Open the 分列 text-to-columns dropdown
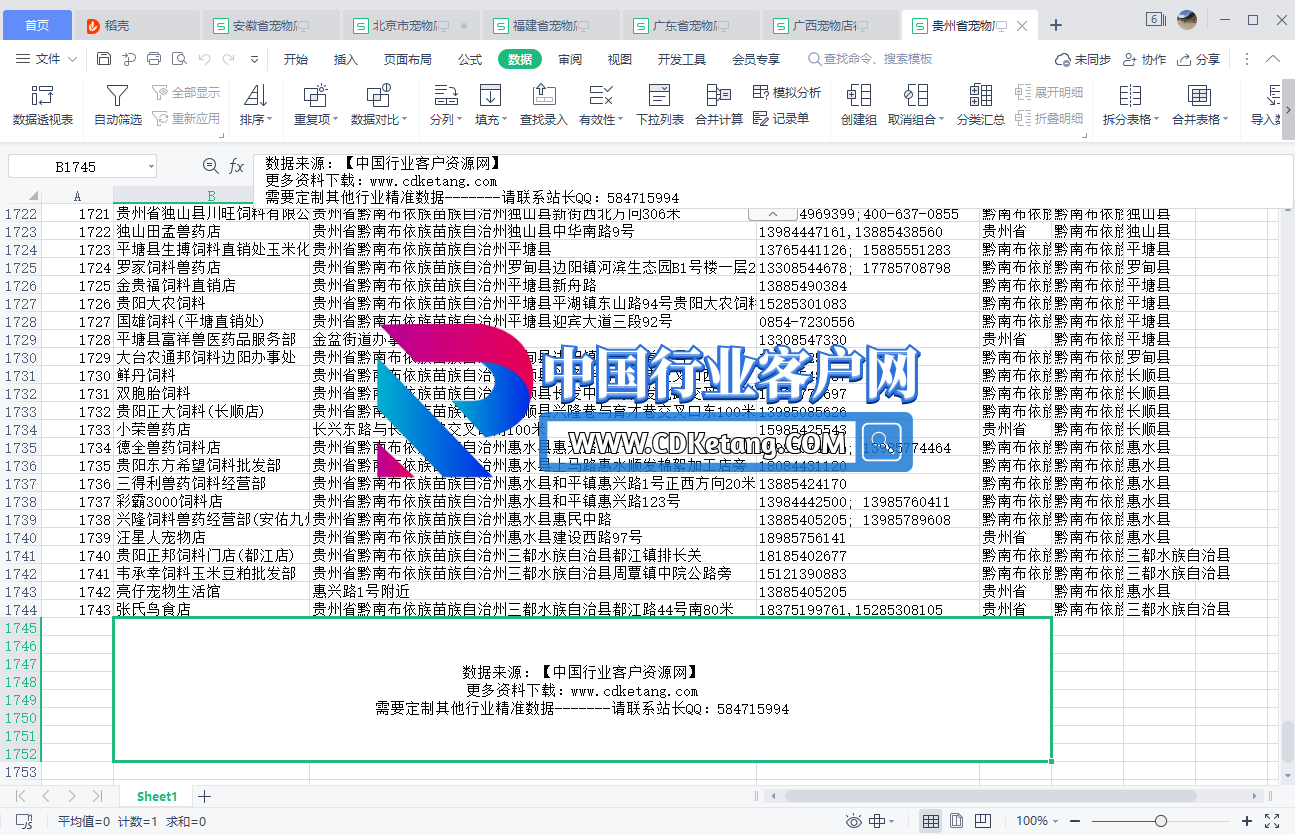This screenshot has height=835, width=1295. click(446, 105)
